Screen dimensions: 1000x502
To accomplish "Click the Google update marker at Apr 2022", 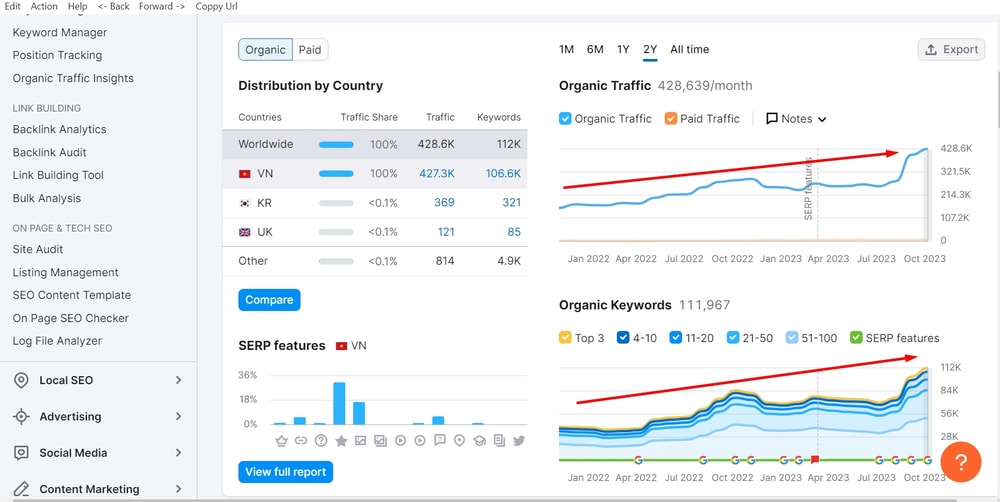I will coord(638,460).
